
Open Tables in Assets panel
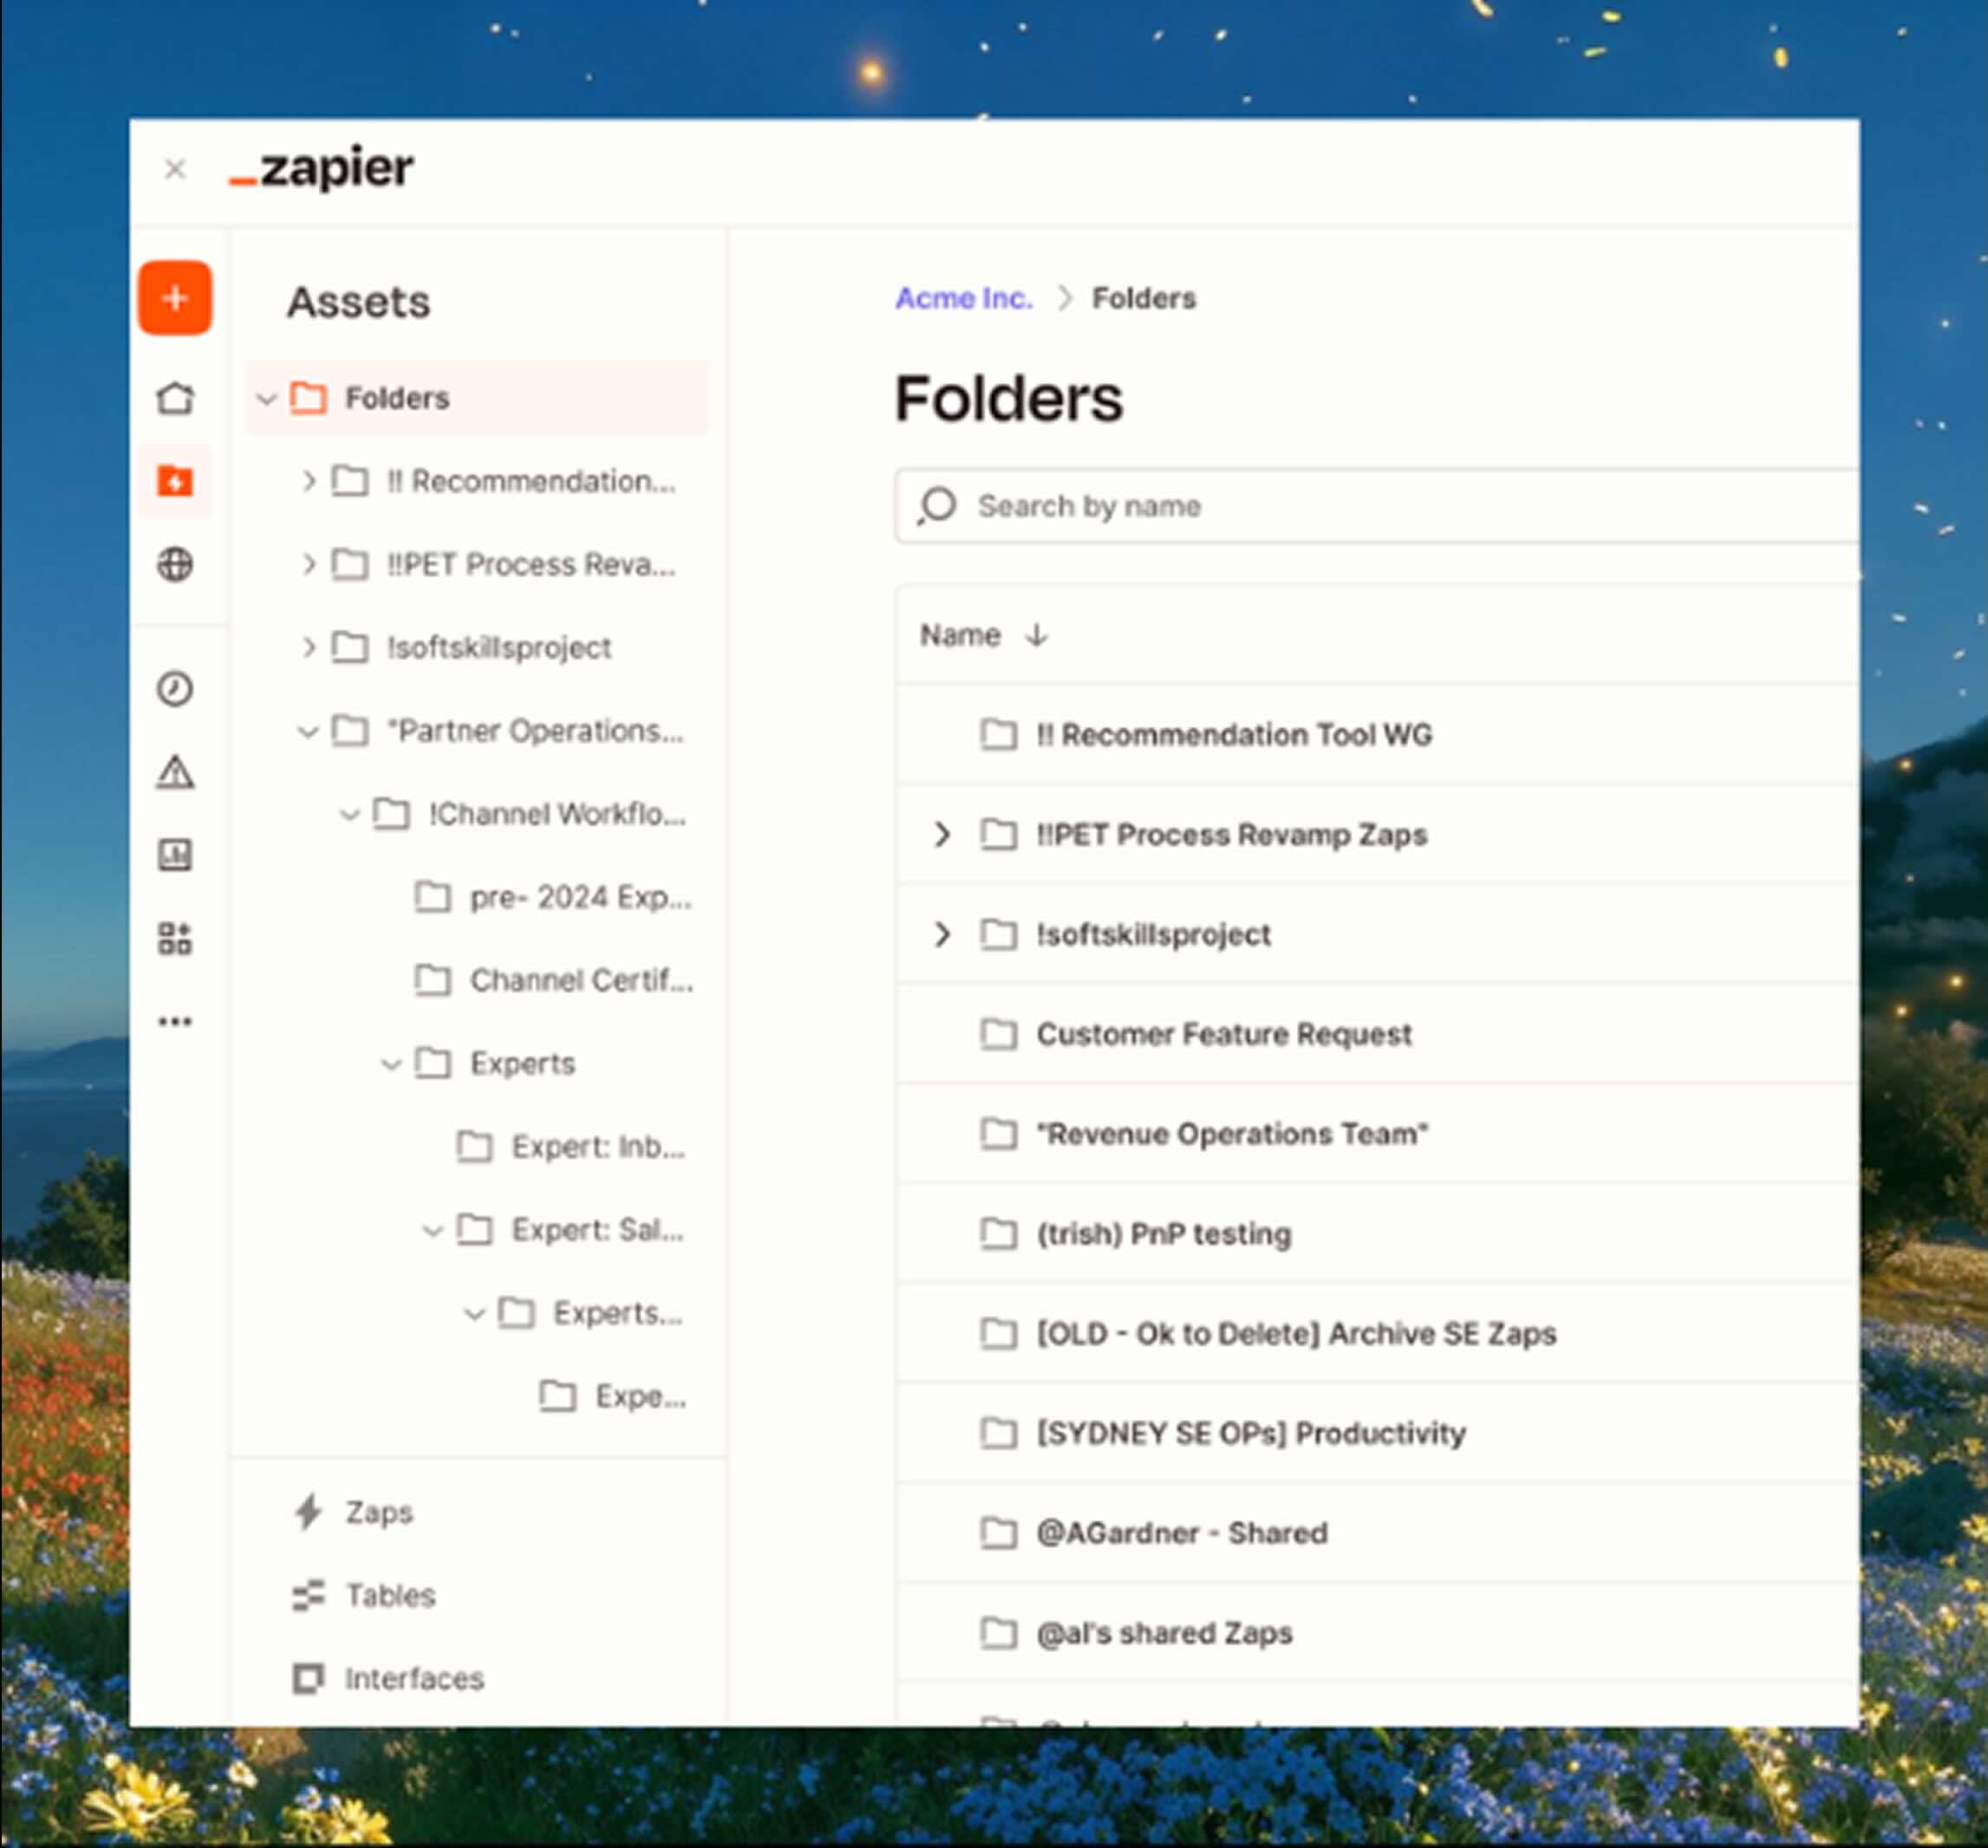(390, 1595)
